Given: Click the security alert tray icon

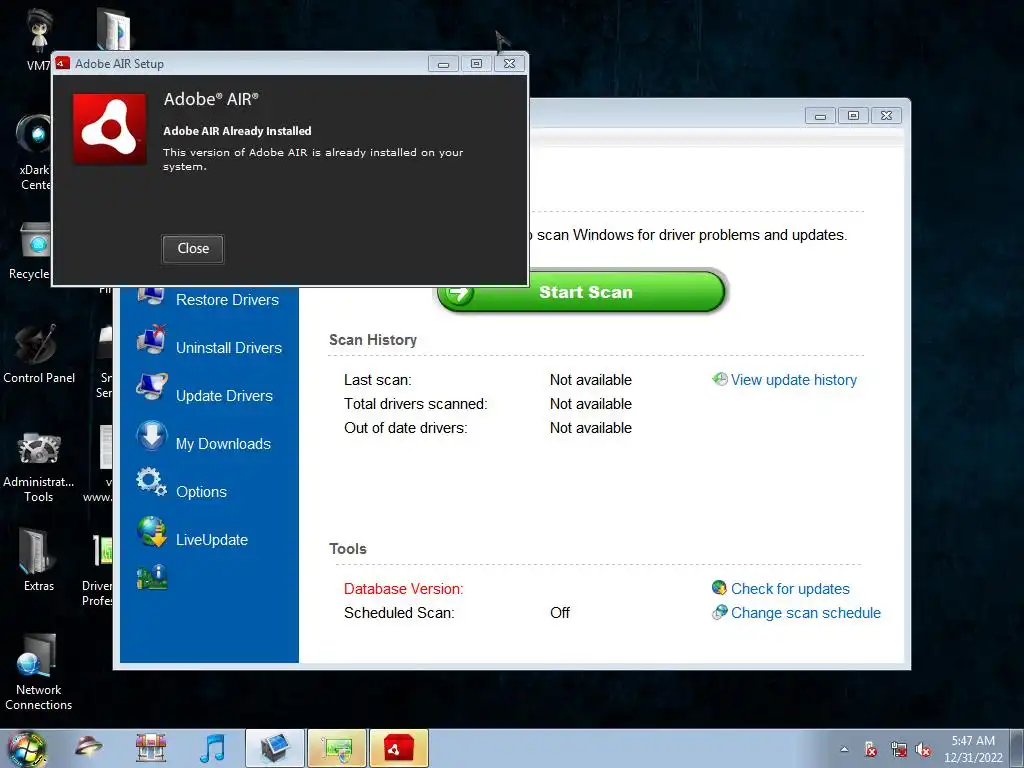Looking at the screenshot, I should [x=871, y=750].
